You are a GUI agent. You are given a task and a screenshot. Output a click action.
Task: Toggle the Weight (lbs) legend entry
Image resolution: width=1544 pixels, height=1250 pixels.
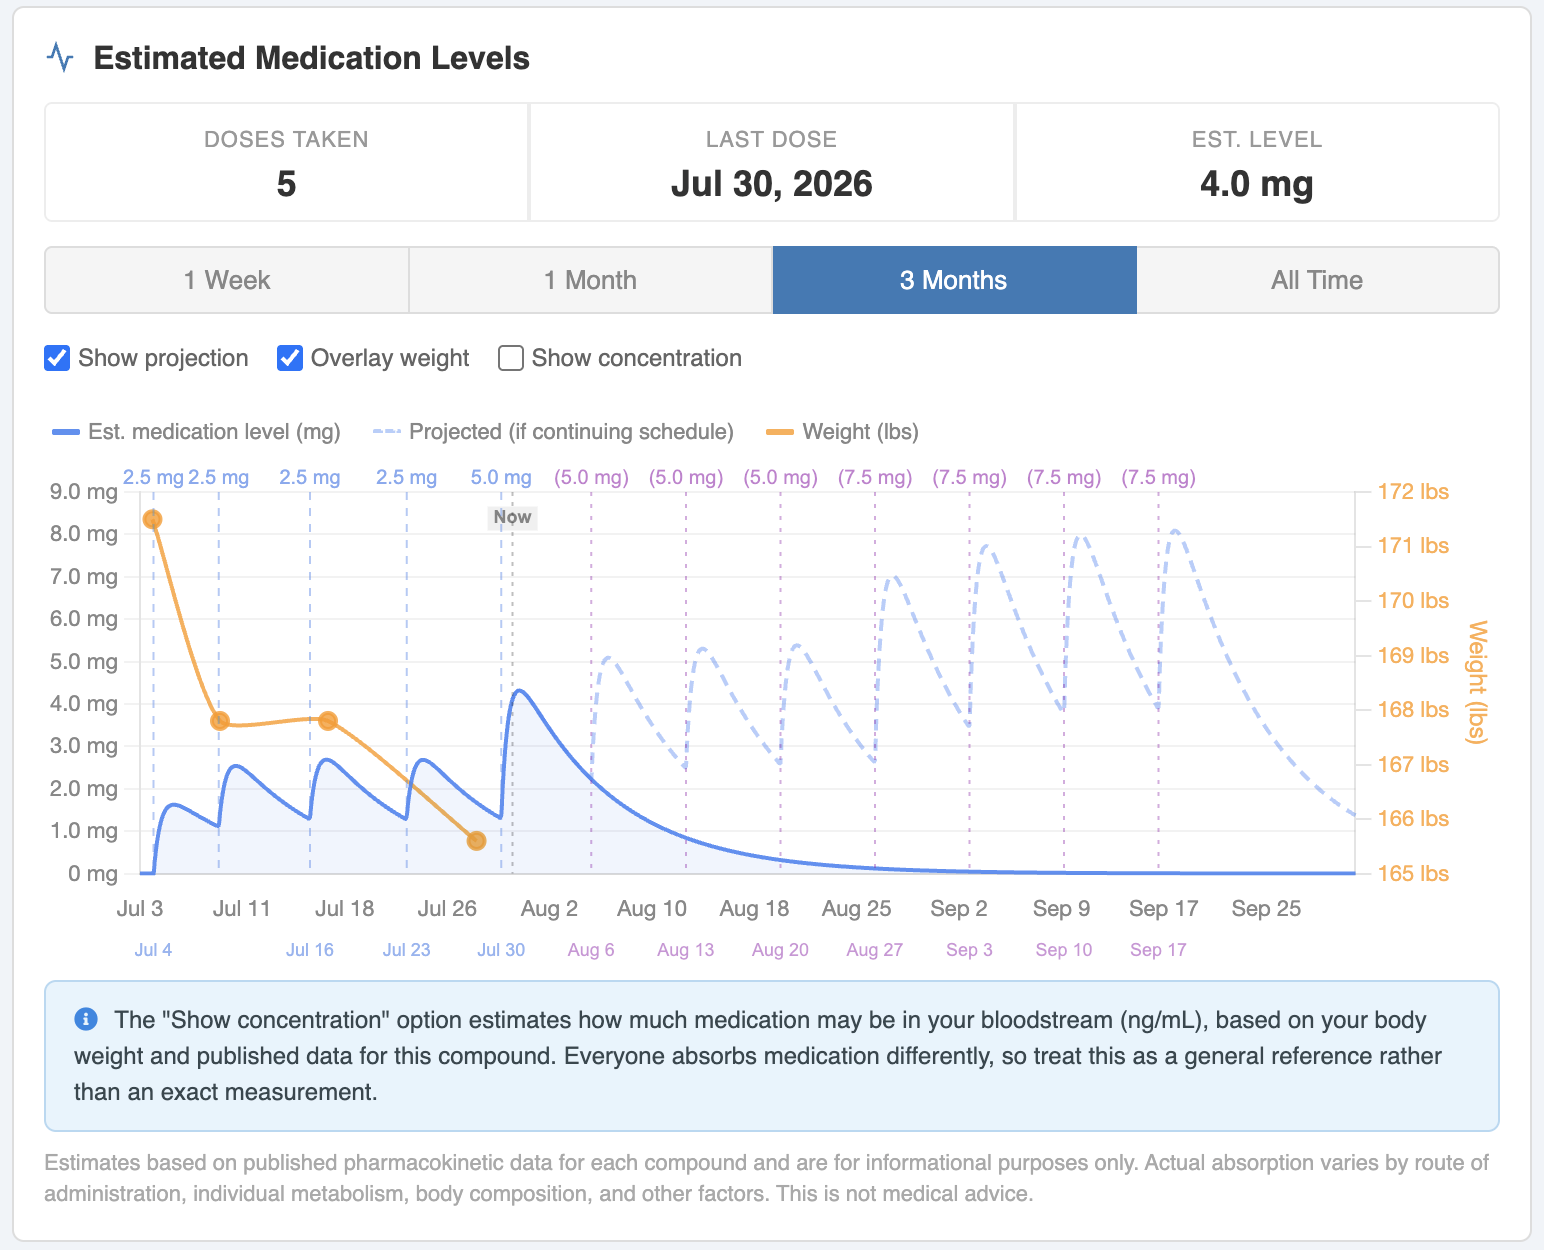coord(842,432)
